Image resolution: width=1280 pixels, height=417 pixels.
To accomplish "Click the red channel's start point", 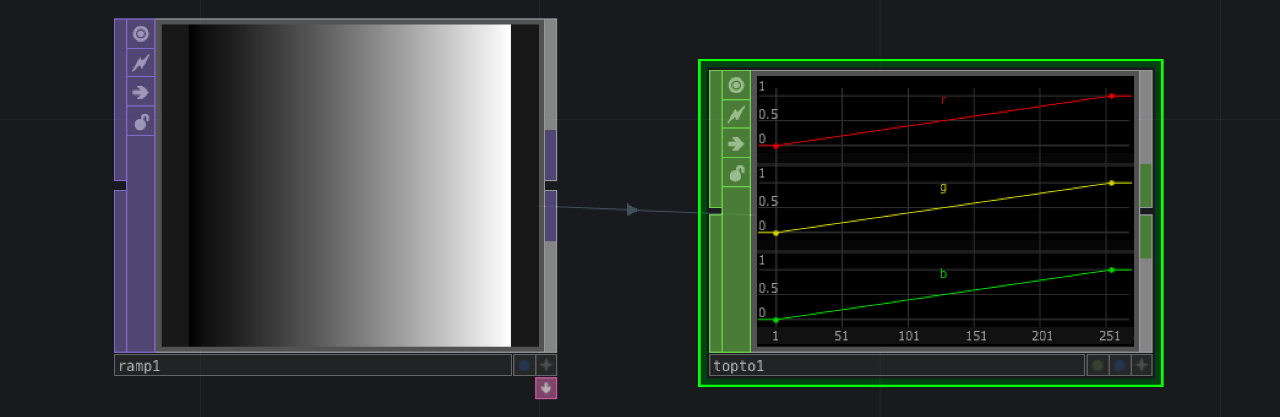I will pyautogui.click(x=776, y=146).
